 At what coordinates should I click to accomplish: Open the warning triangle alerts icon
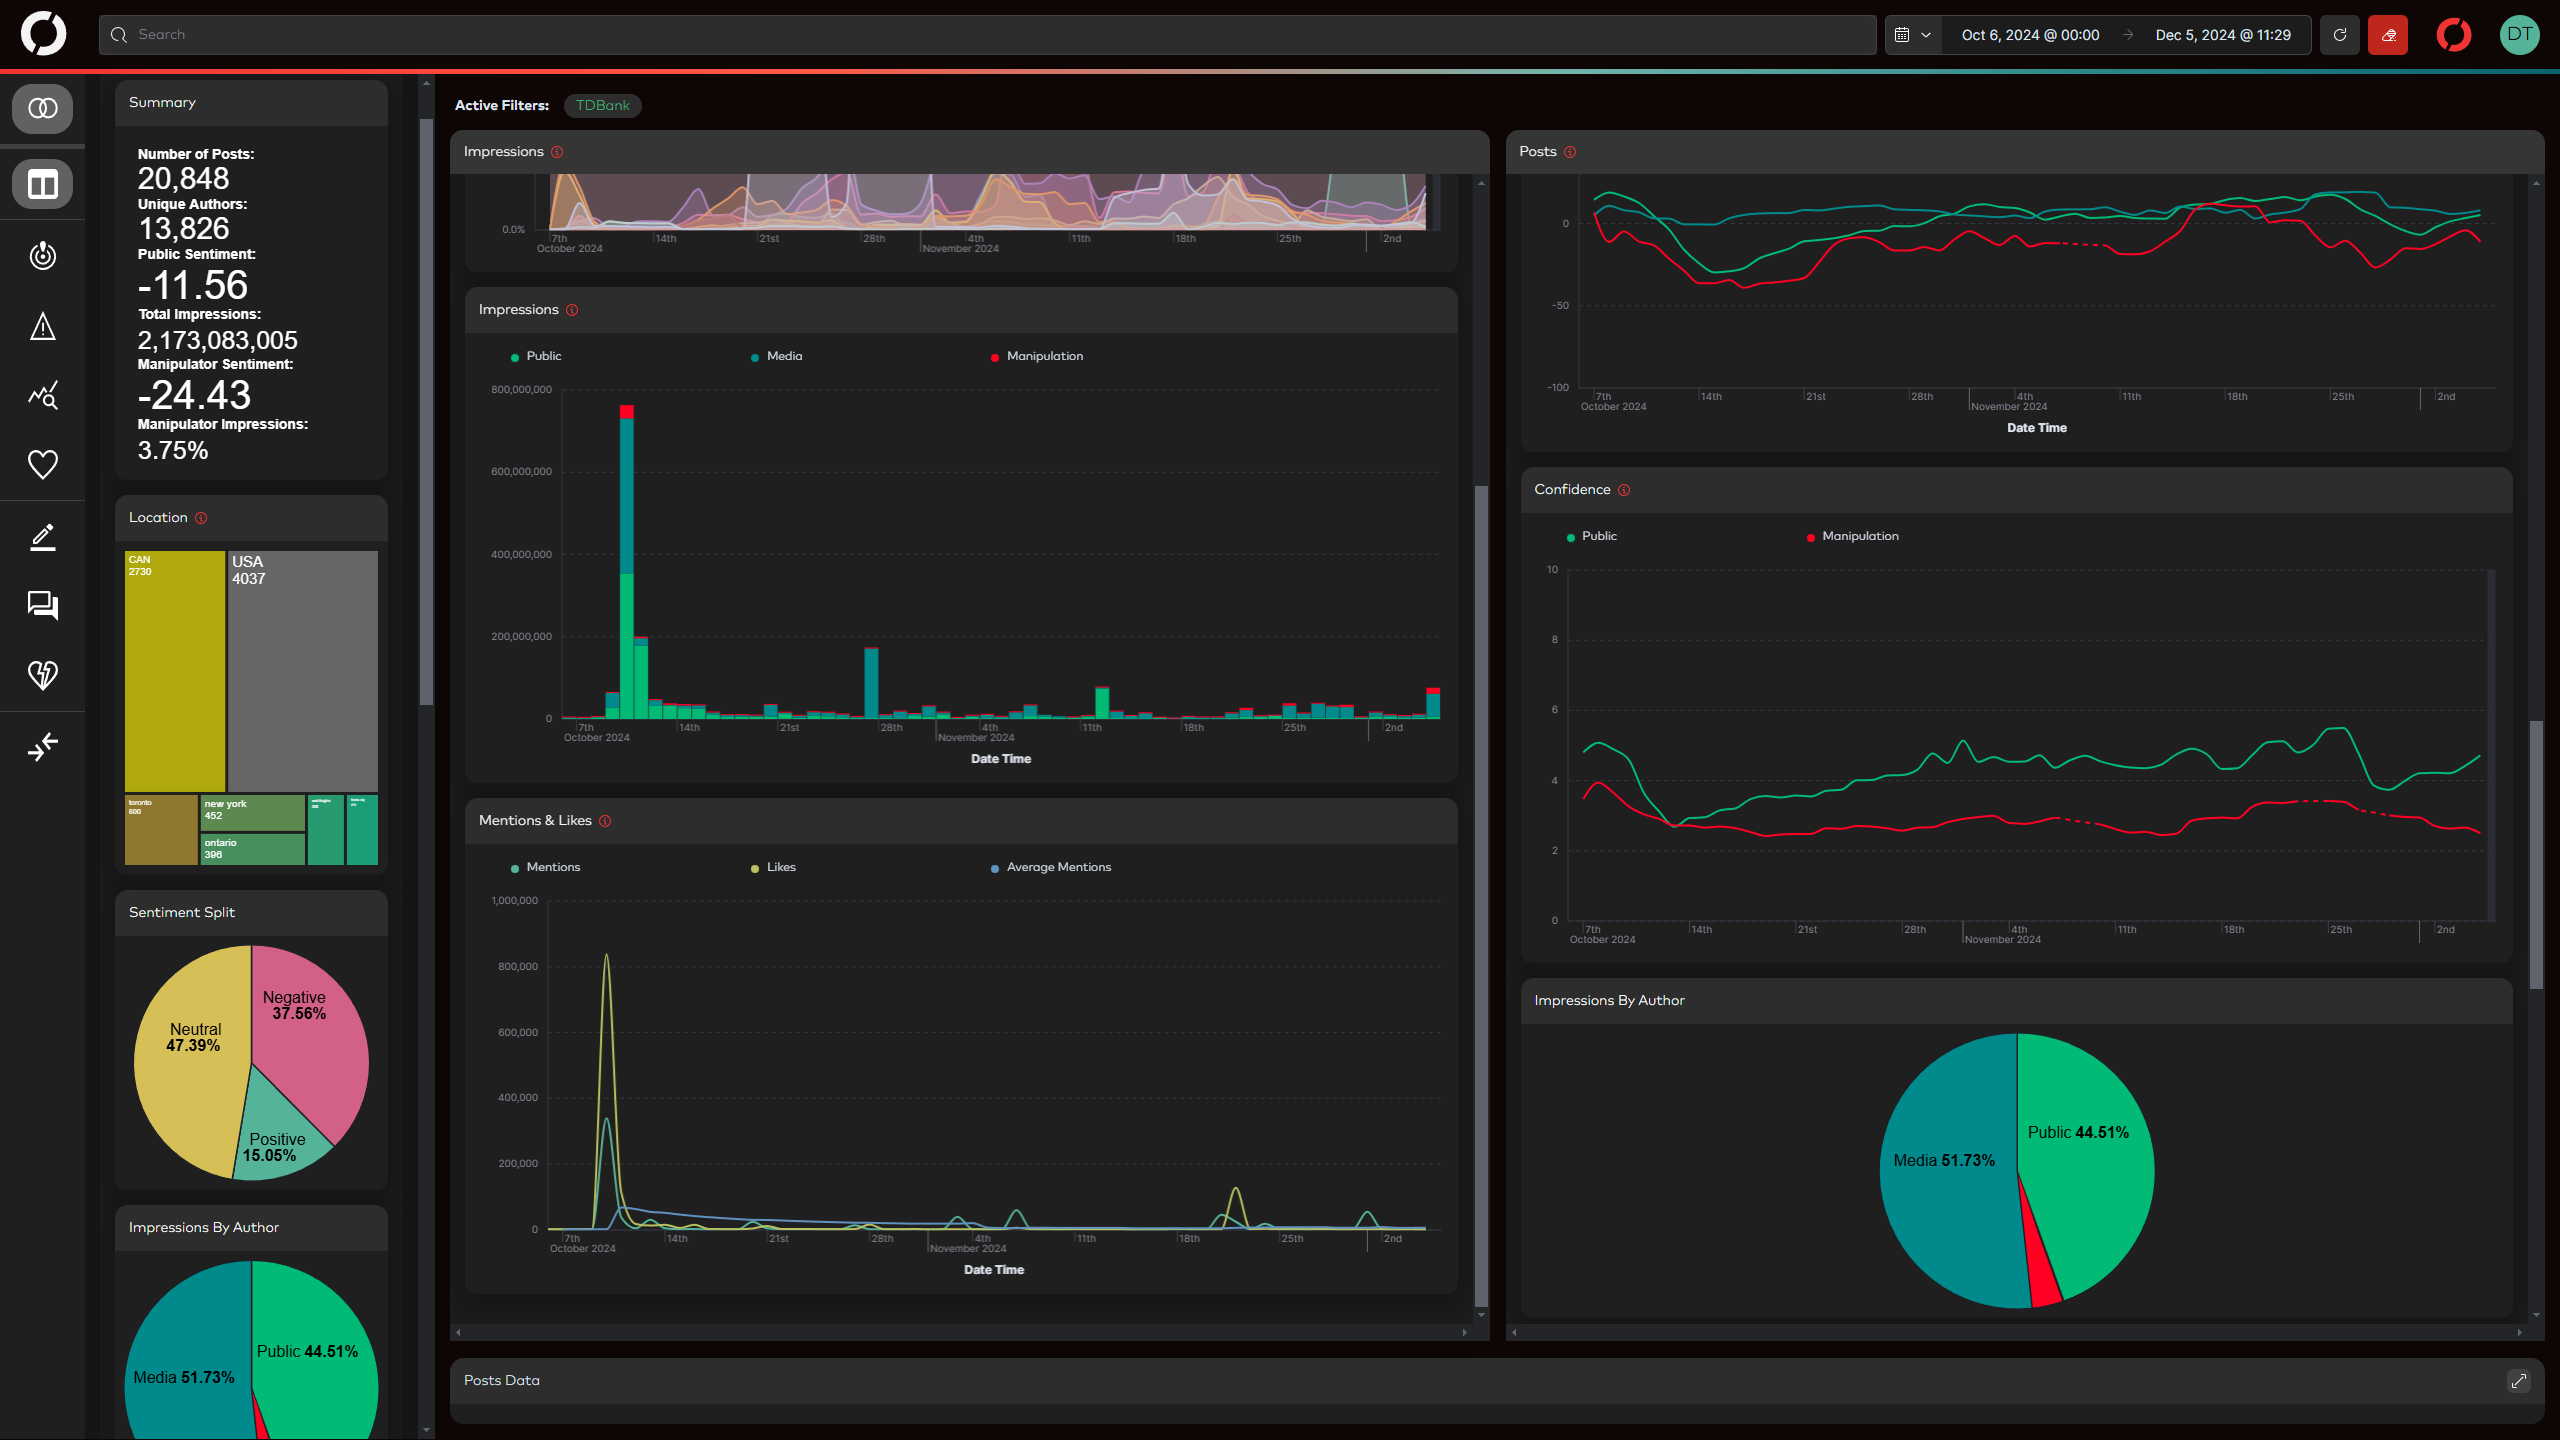coord(42,326)
